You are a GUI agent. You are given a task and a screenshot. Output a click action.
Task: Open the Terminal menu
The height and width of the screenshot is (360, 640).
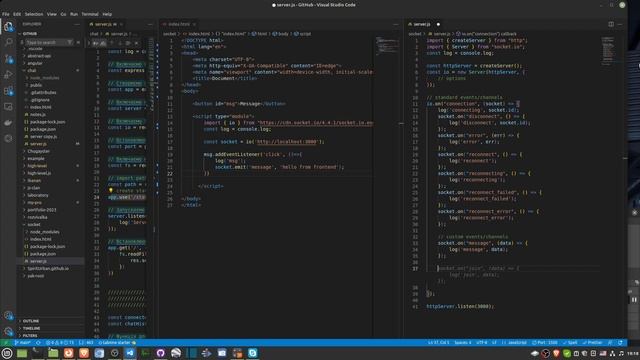(x=90, y=14)
